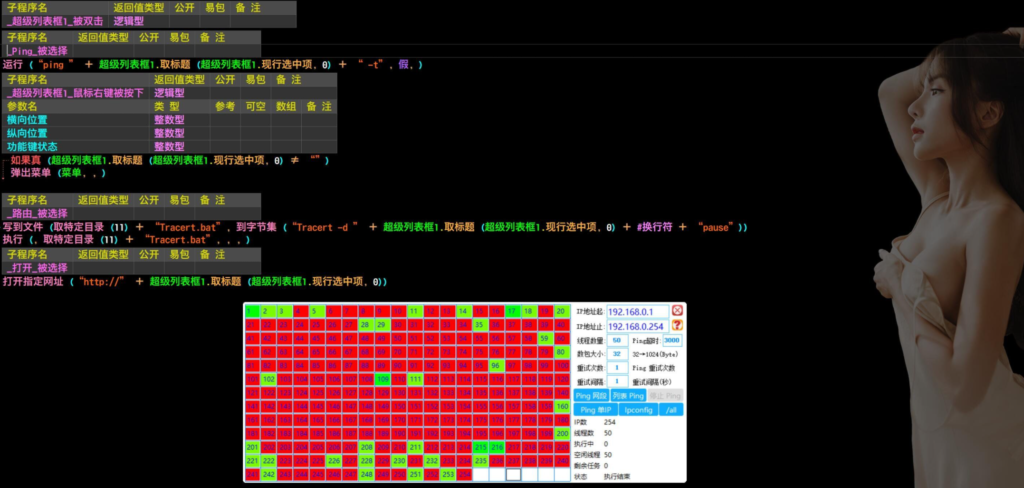Click the 线程数量 input box
Screen dimensions: 1024x488
(x=616, y=340)
